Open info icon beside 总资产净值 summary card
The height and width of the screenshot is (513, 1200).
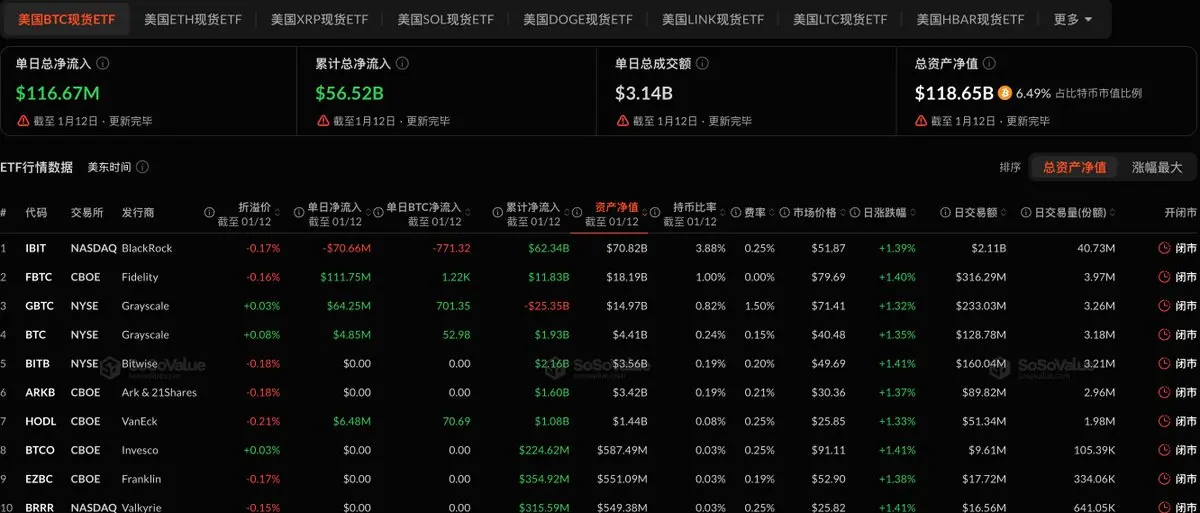(989, 63)
